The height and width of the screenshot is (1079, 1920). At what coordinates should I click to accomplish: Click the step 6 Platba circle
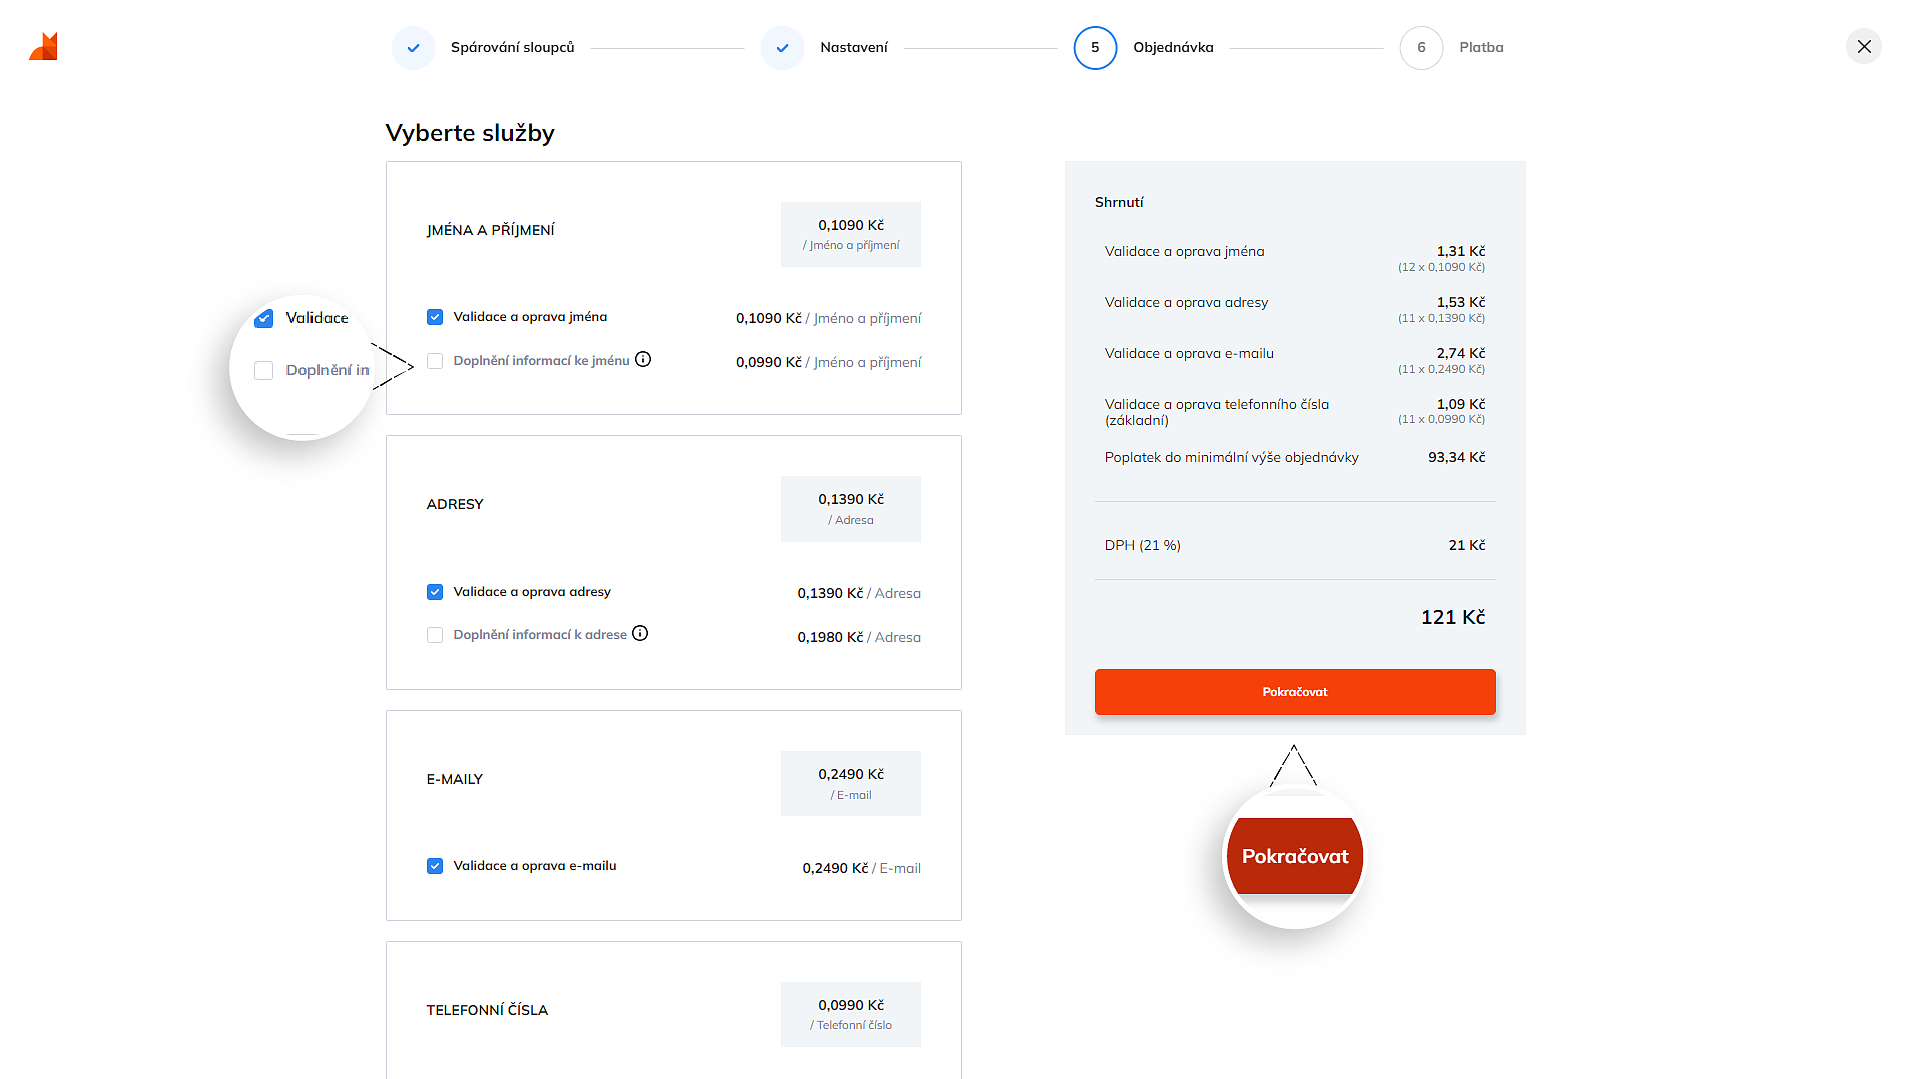click(x=1421, y=48)
